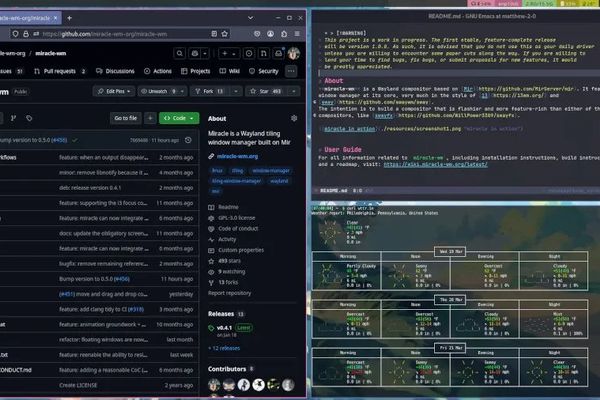
Task: Open the GitHub notifications inbox icon
Action: pos(279,53)
